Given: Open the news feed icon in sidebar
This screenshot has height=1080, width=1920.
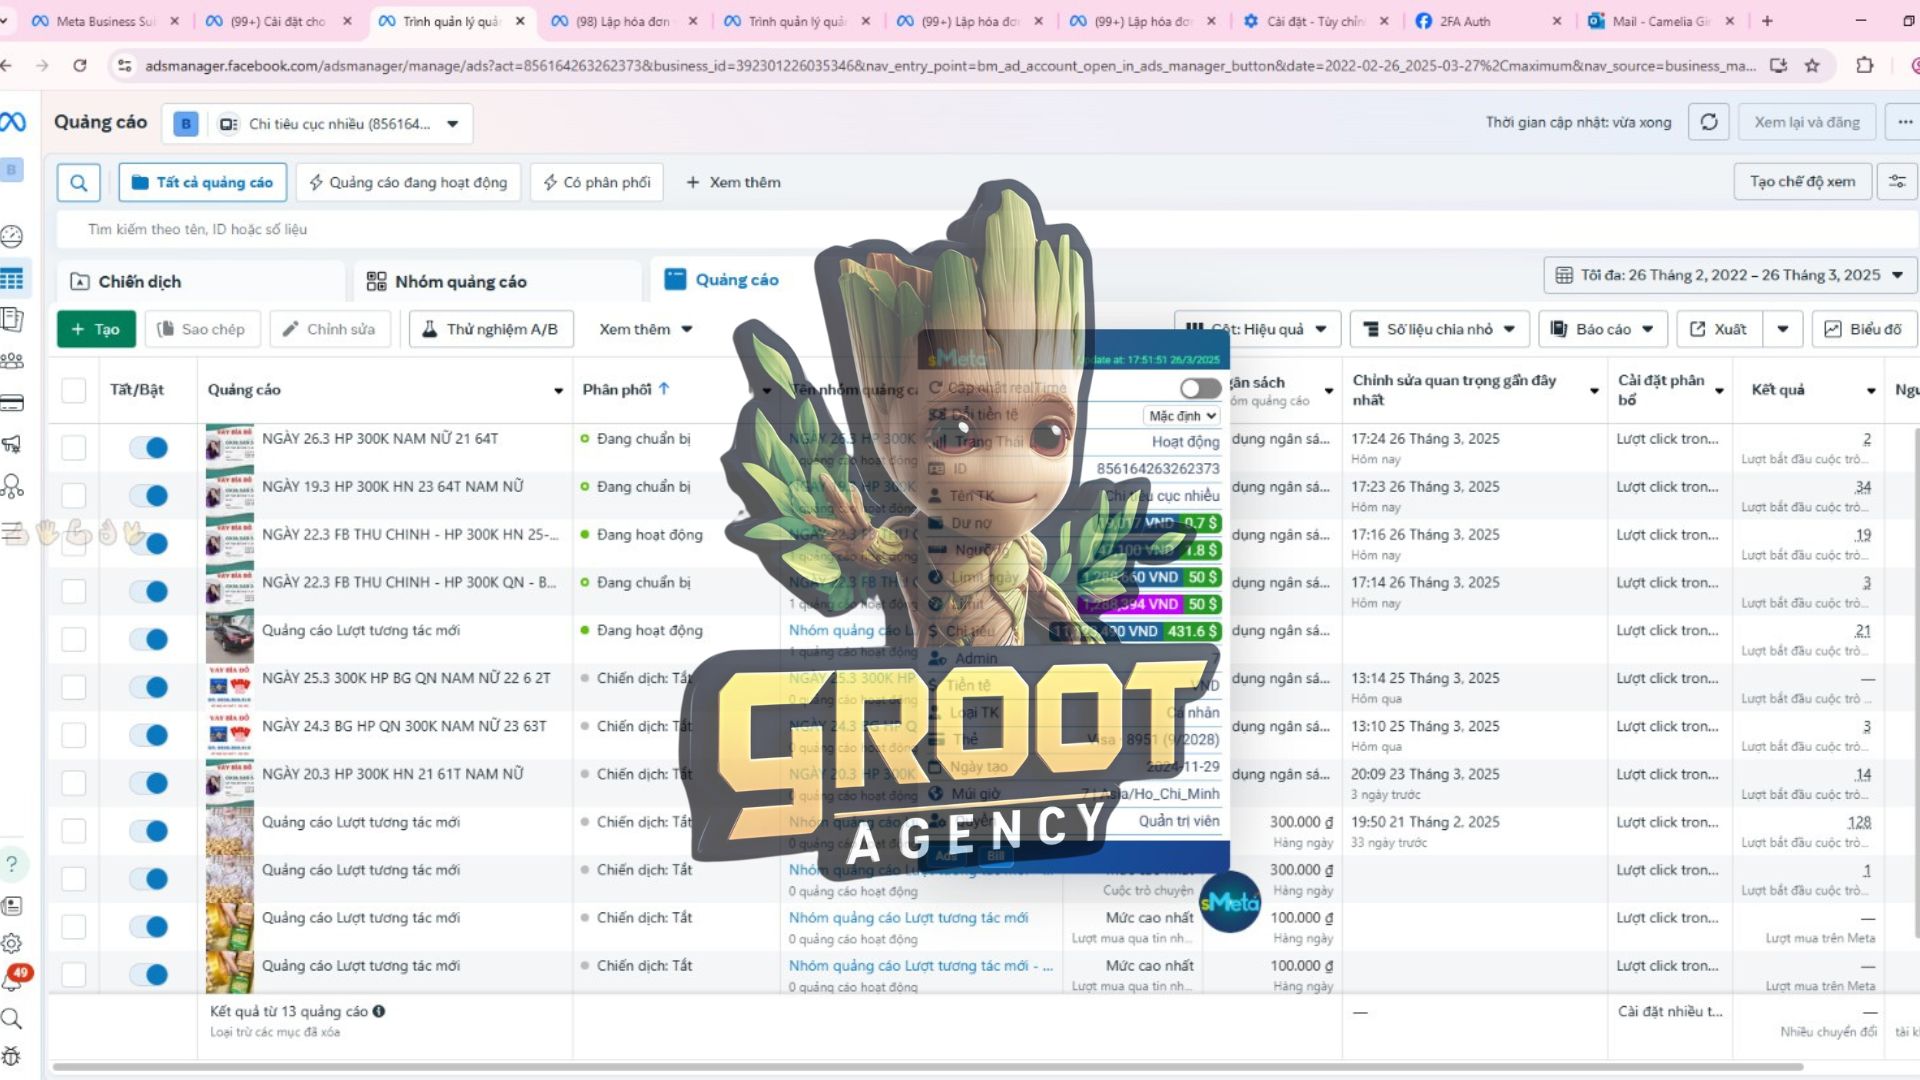Looking at the screenshot, I should pos(12,906).
